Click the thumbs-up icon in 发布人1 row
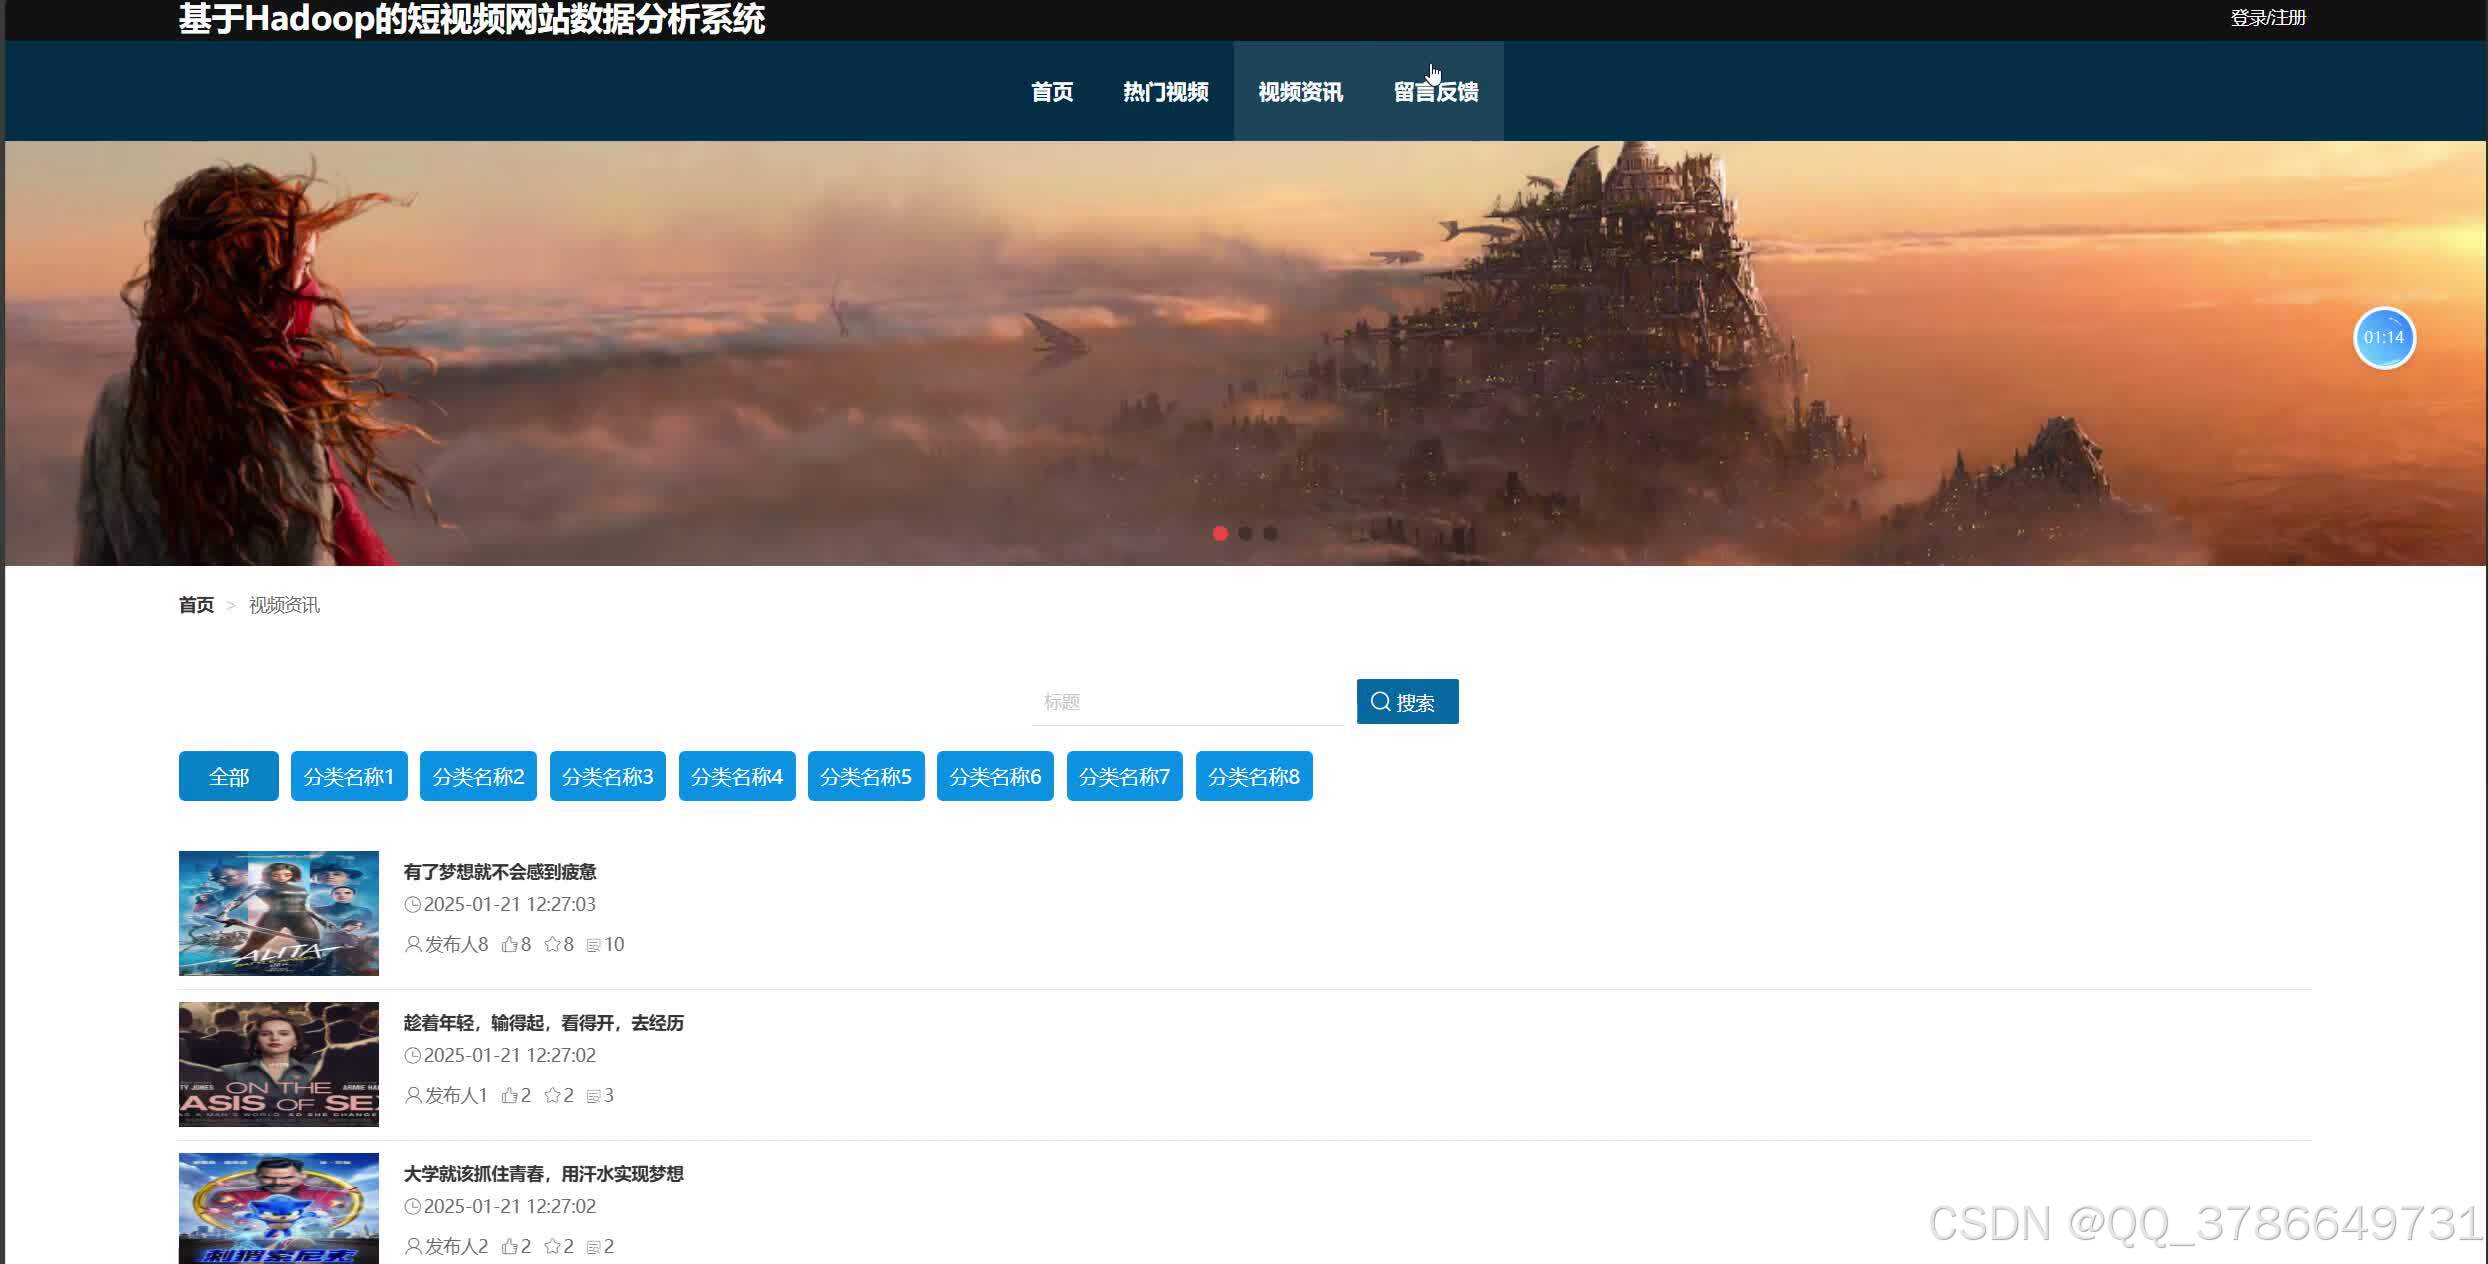 click(x=510, y=1095)
